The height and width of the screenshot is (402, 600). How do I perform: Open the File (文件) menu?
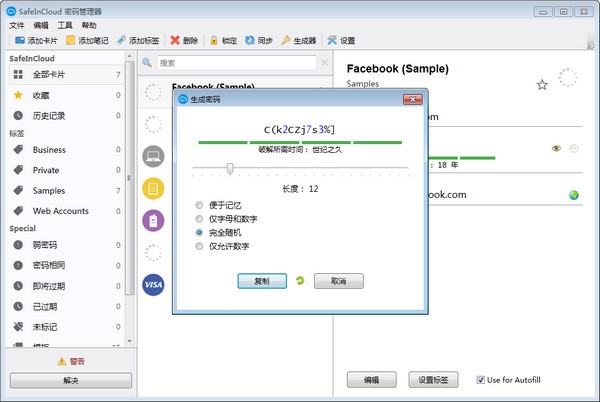coord(16,25)
